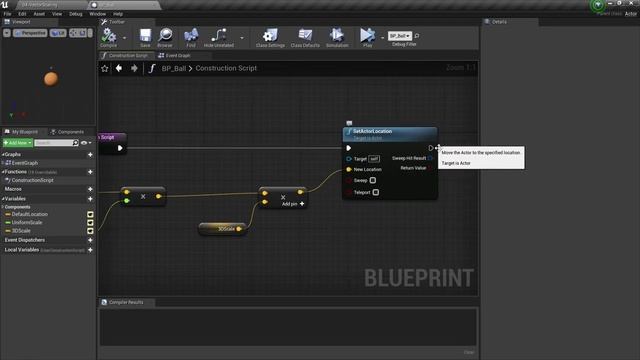Viewport: 640px width, 360px height.
Task: Click debug filter magnifier icon
Action: [x=417, y=36]
